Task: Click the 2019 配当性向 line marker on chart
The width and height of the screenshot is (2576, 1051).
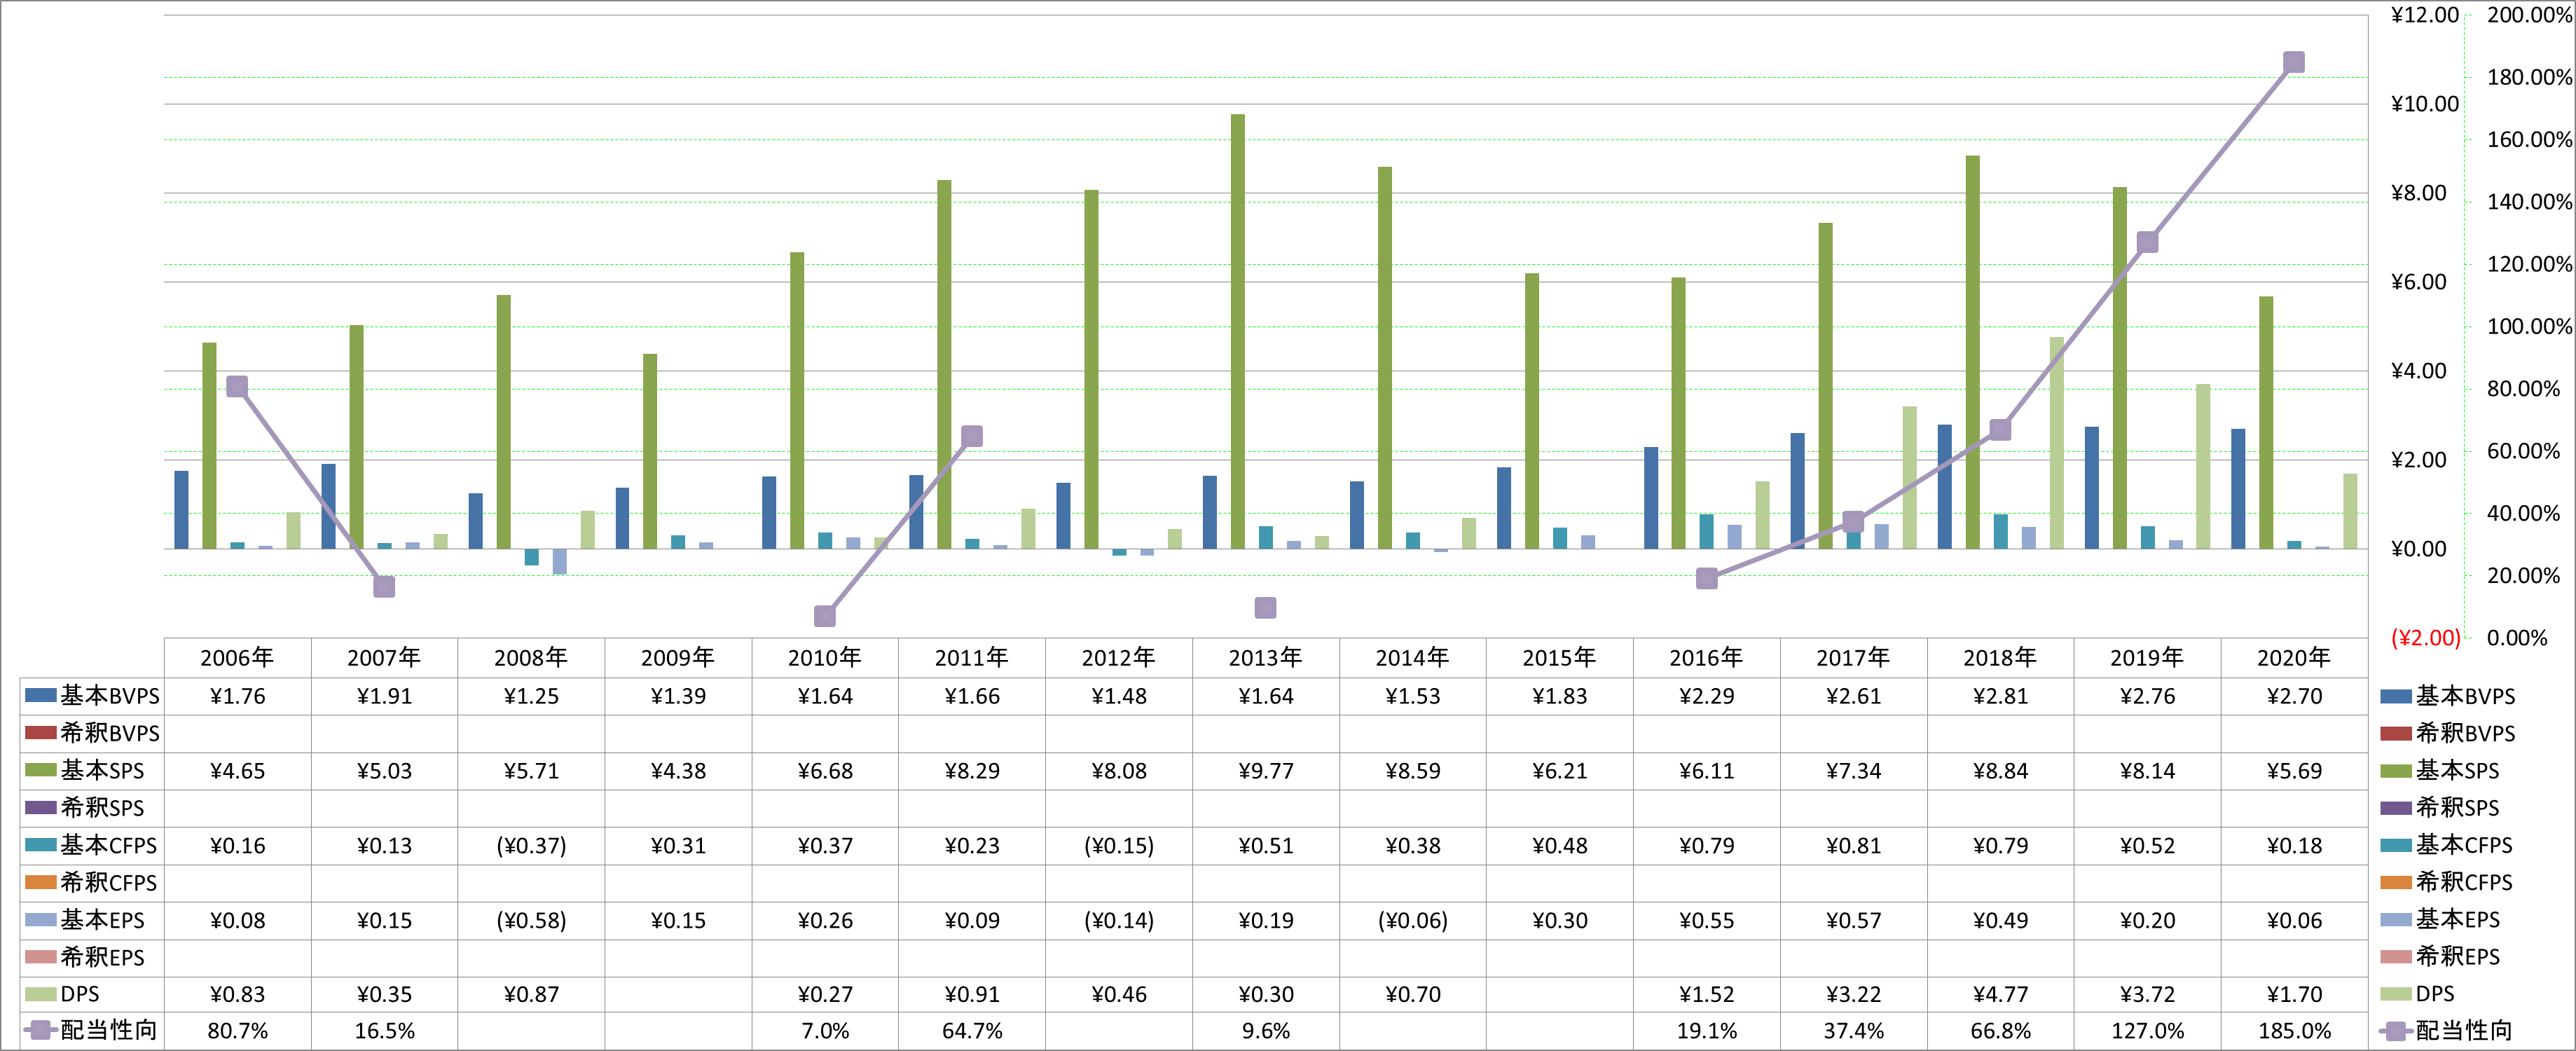Action: click(2147, 242)
